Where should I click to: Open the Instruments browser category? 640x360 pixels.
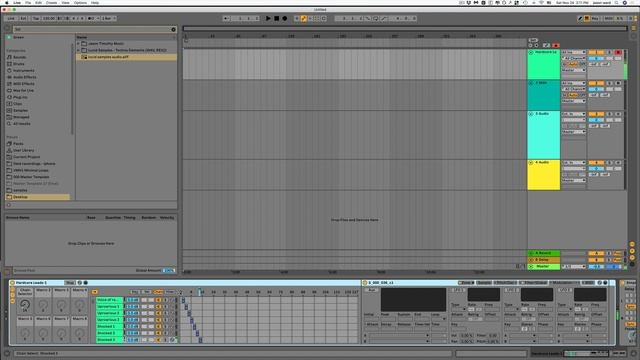[x=23, y=71]
